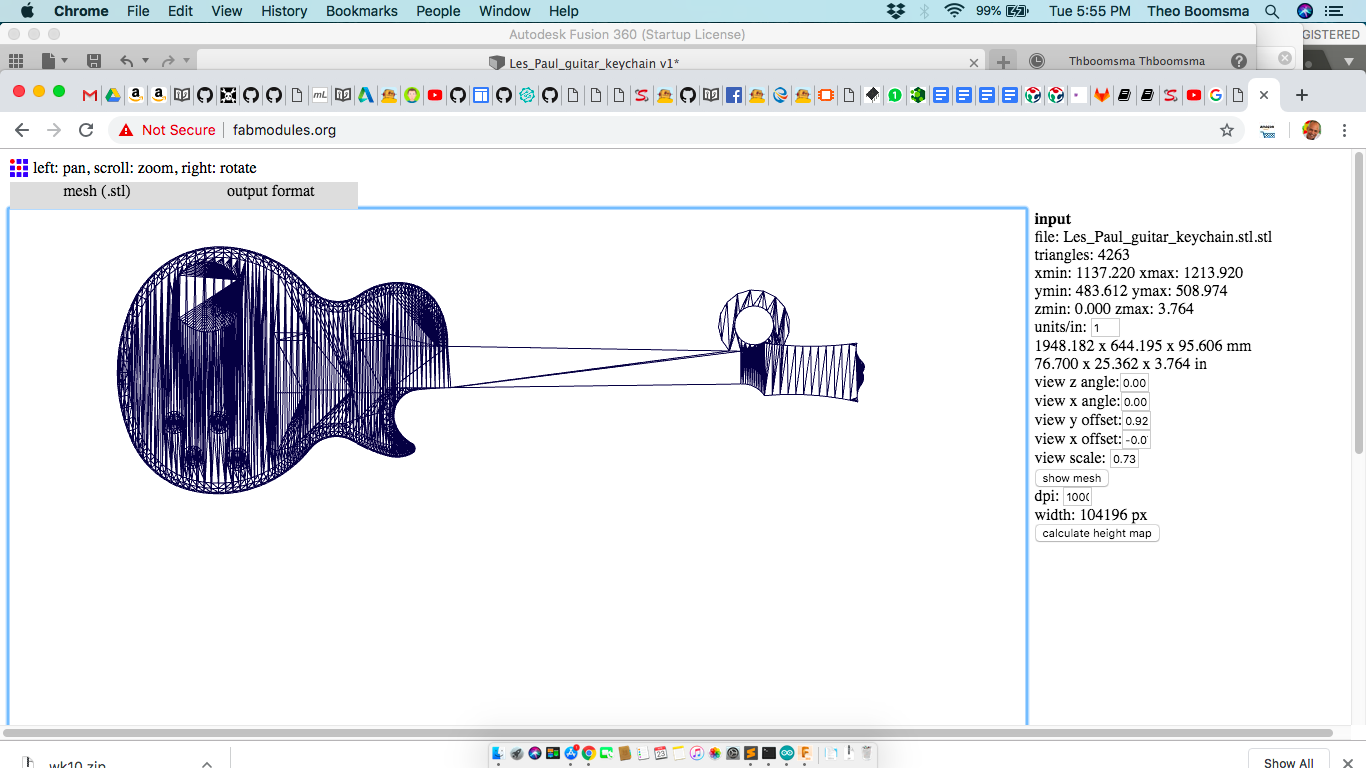
Task: Open the Chrome profile avatar
Action: [1312, 130]
